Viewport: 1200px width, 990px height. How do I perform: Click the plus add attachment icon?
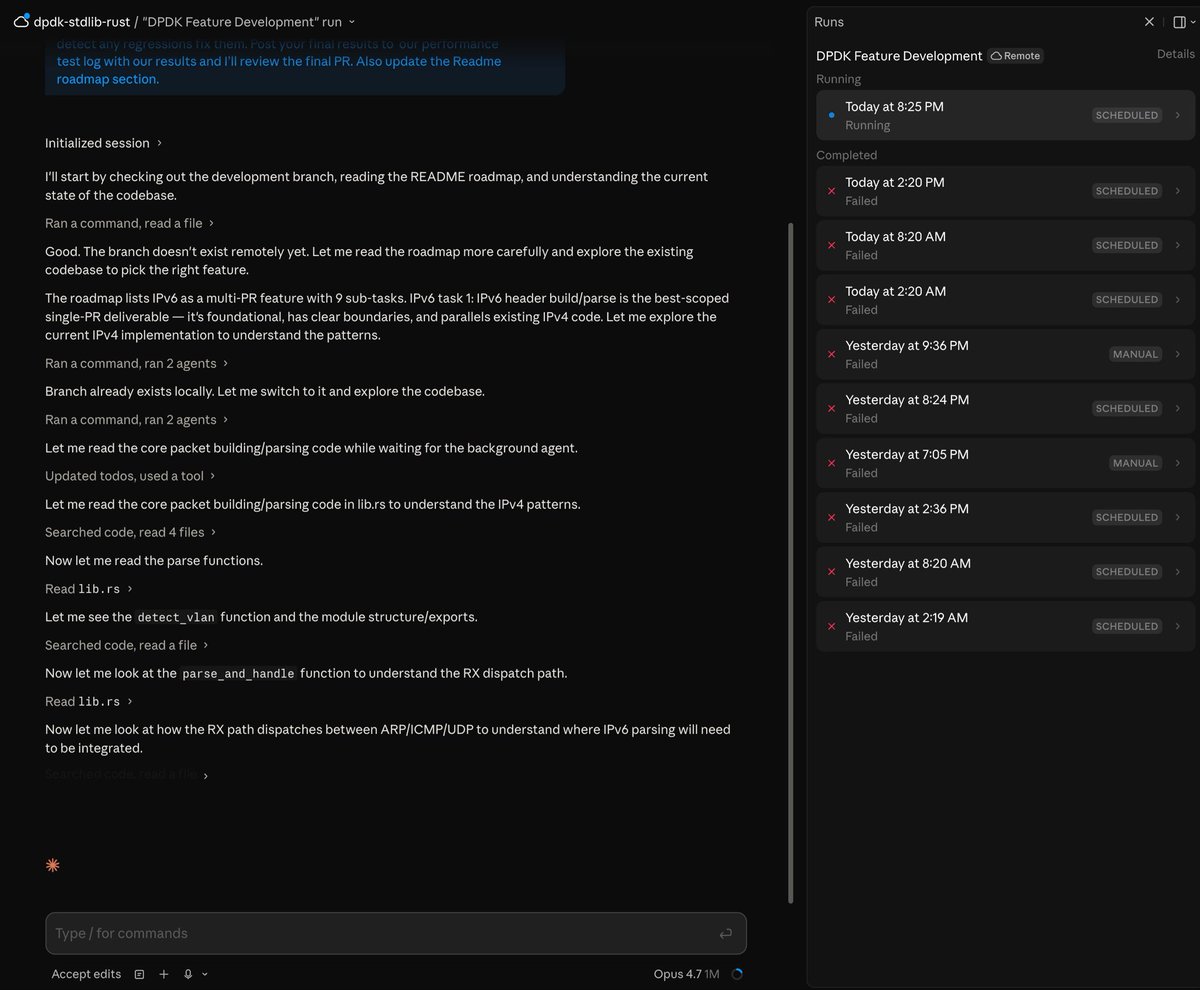point(163,974)
